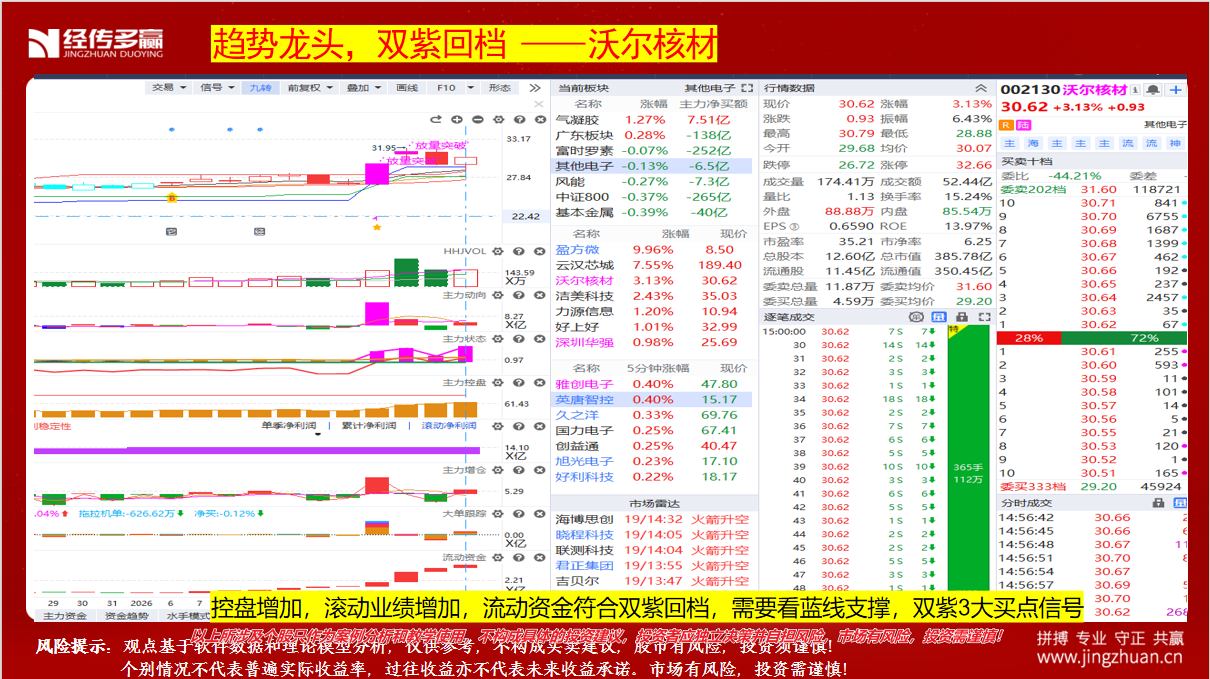Expand the 前复权 dropdown

(309, 88)
